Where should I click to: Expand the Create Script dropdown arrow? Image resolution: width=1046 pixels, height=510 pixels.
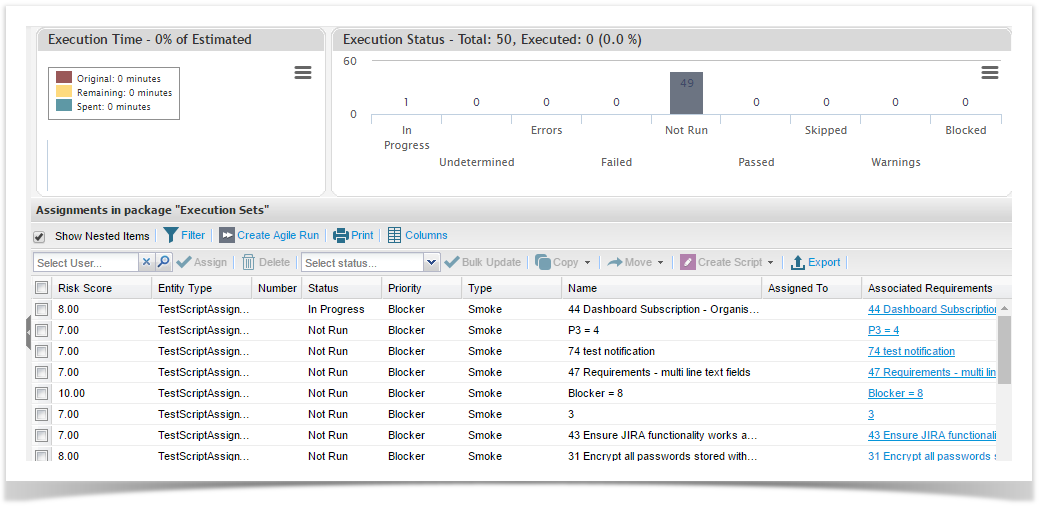pos(770,263)
